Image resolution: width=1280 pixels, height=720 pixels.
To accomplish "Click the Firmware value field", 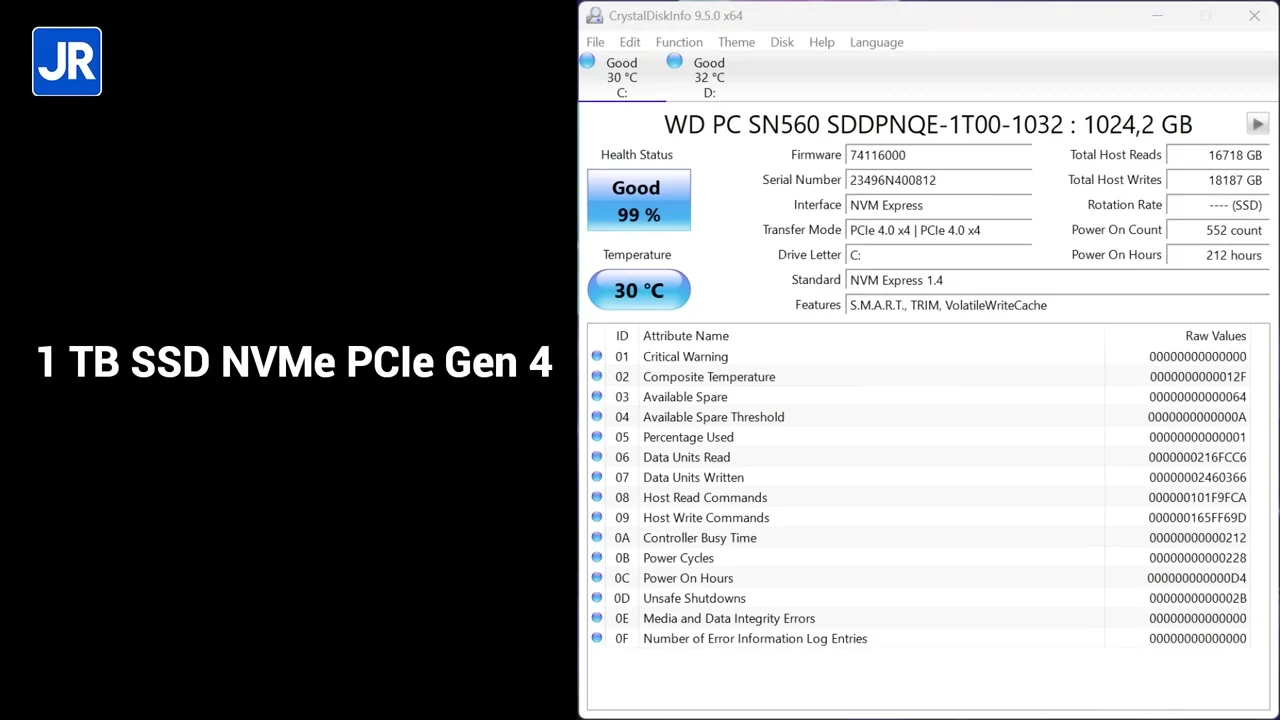I will pyautogui.click(x=939, y=155).
